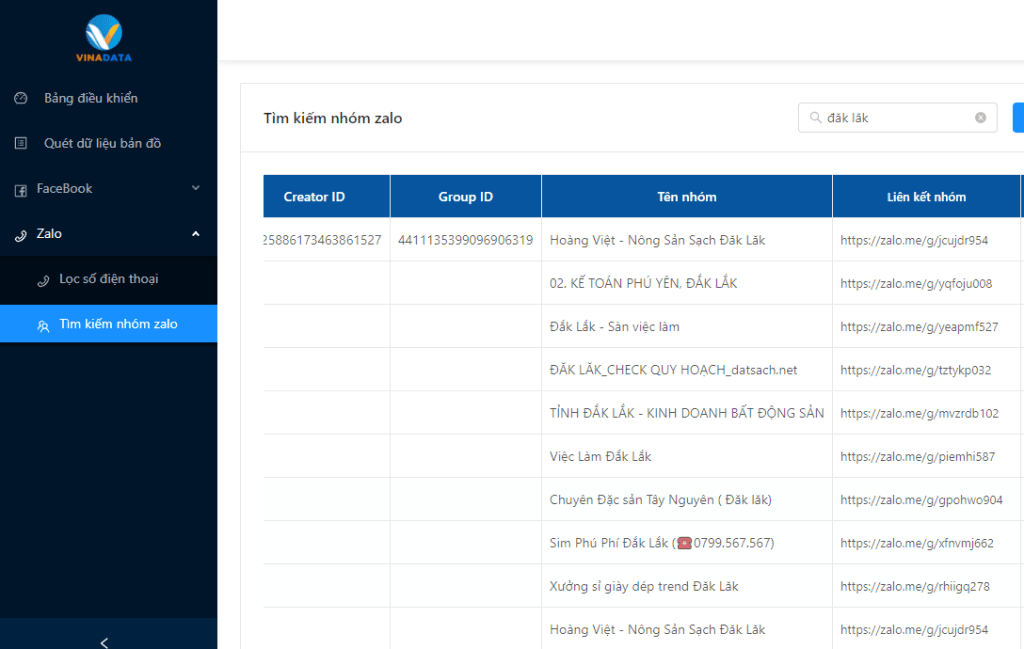The width and height of the screenshot is (1024, 649).
Task: Click the Facebook logo icon in sidebar
Action: [x=20, y=189]
